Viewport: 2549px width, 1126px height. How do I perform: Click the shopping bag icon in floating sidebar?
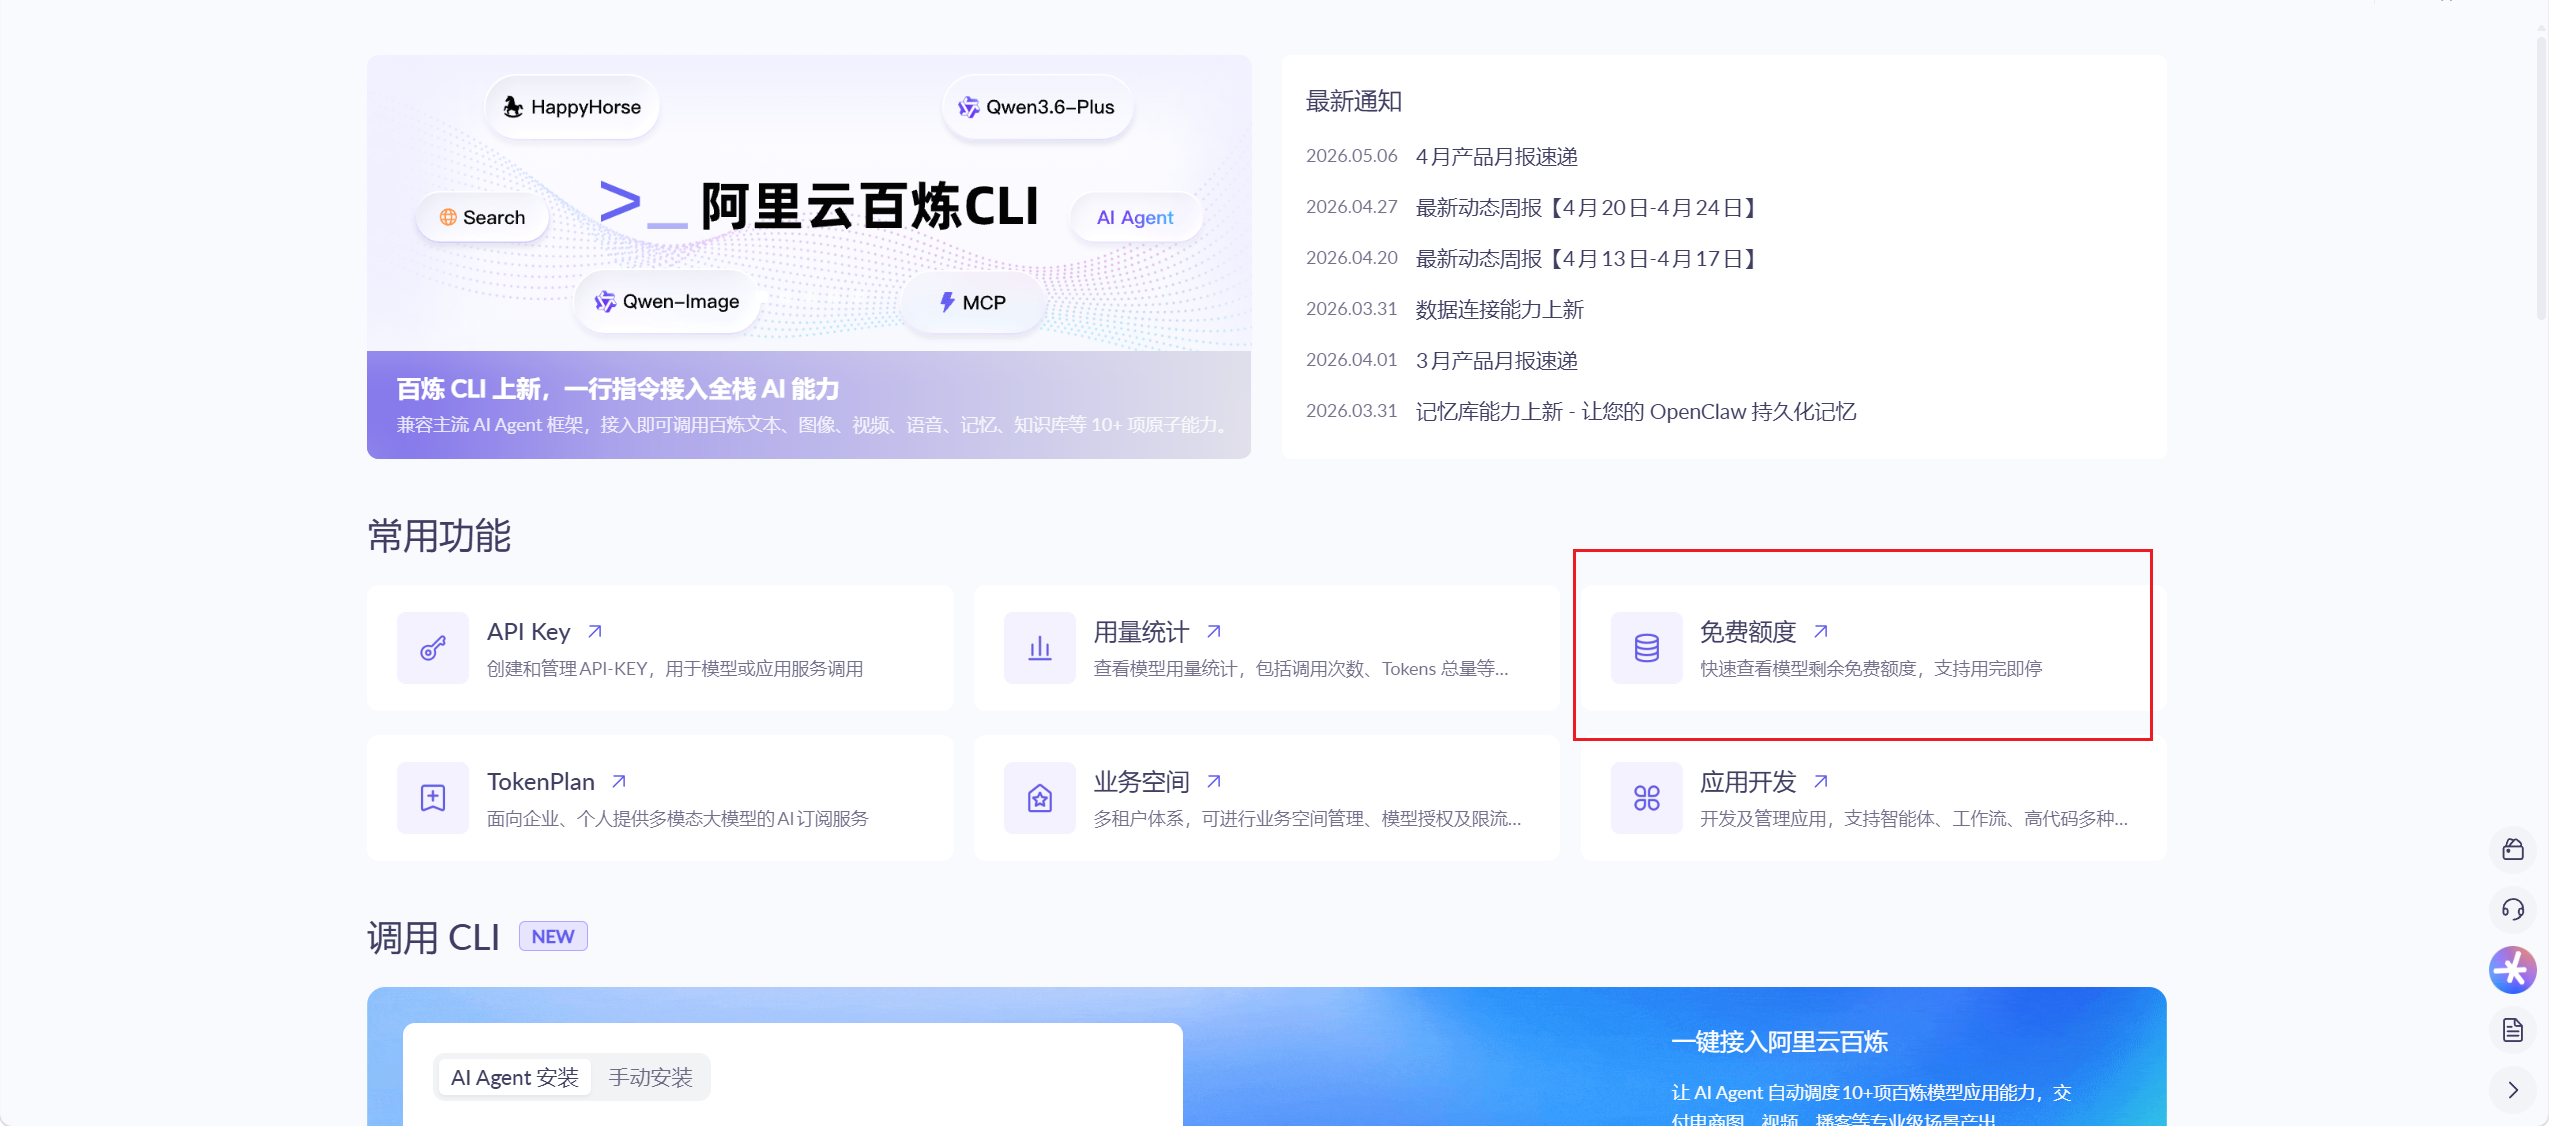(x=2513, y=850)
